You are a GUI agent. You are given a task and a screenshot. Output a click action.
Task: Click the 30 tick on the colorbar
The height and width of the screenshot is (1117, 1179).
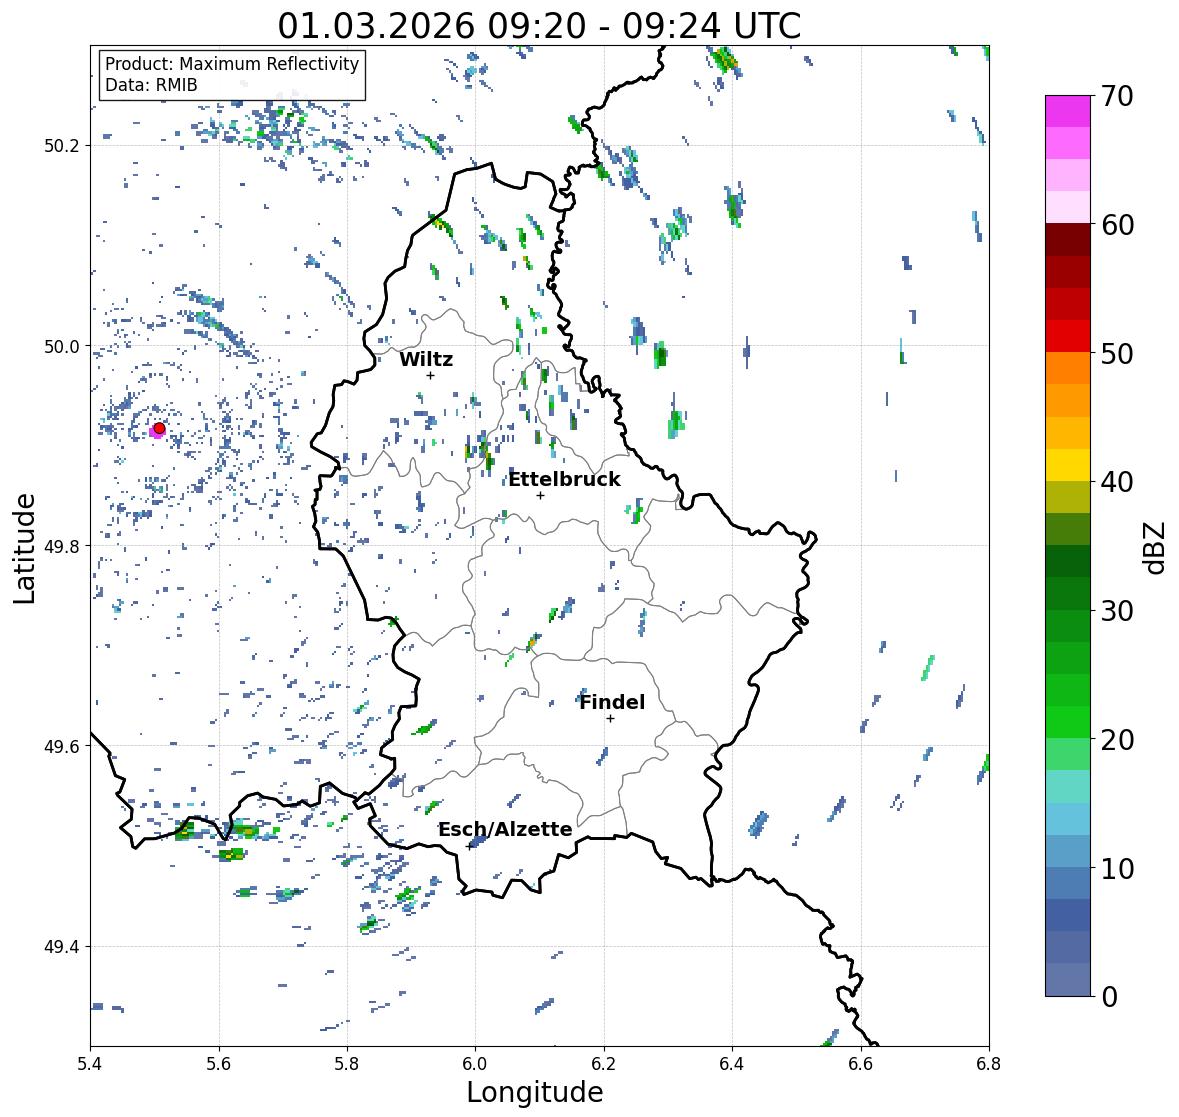click(1117, 610)
